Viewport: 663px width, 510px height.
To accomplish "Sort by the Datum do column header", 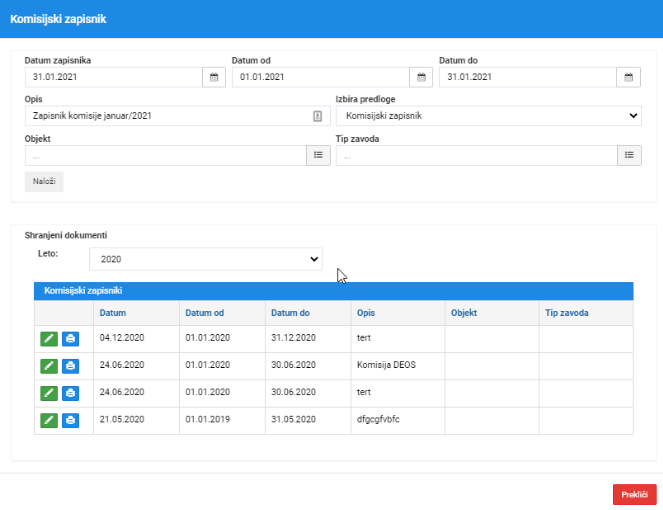I will [290, 313].
